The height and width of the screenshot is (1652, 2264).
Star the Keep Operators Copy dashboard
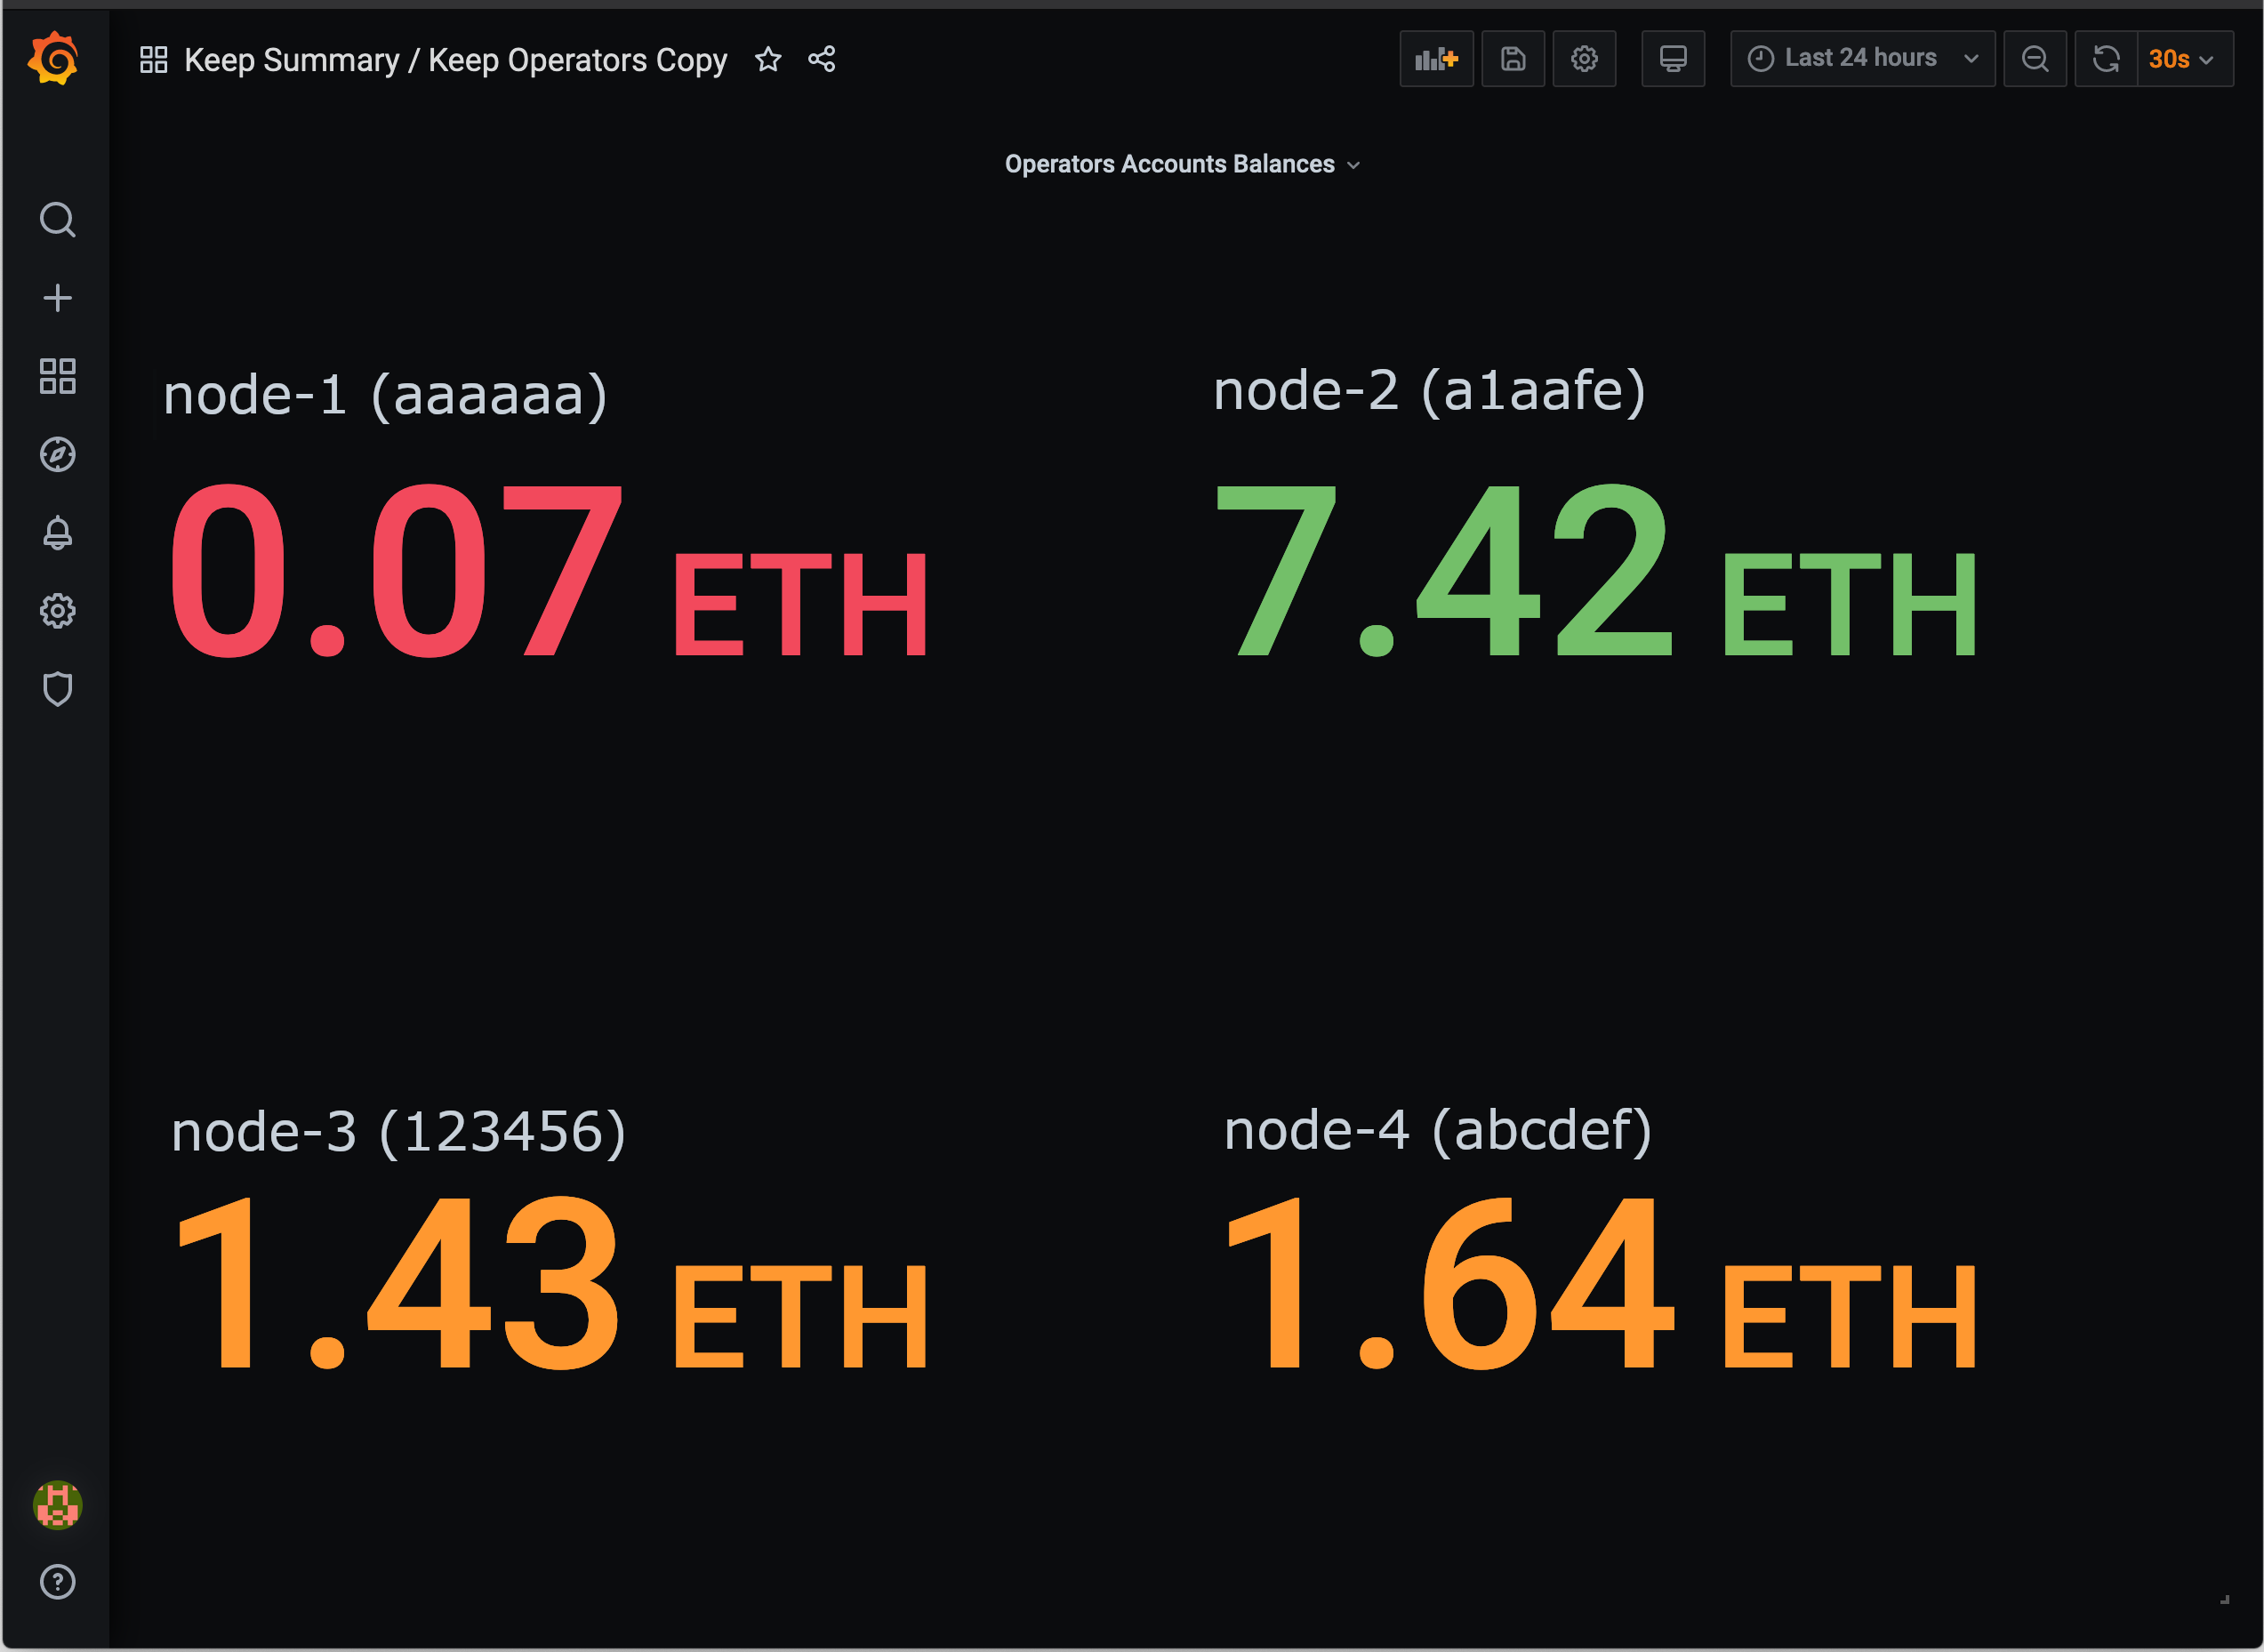click(x=768, y=60)
